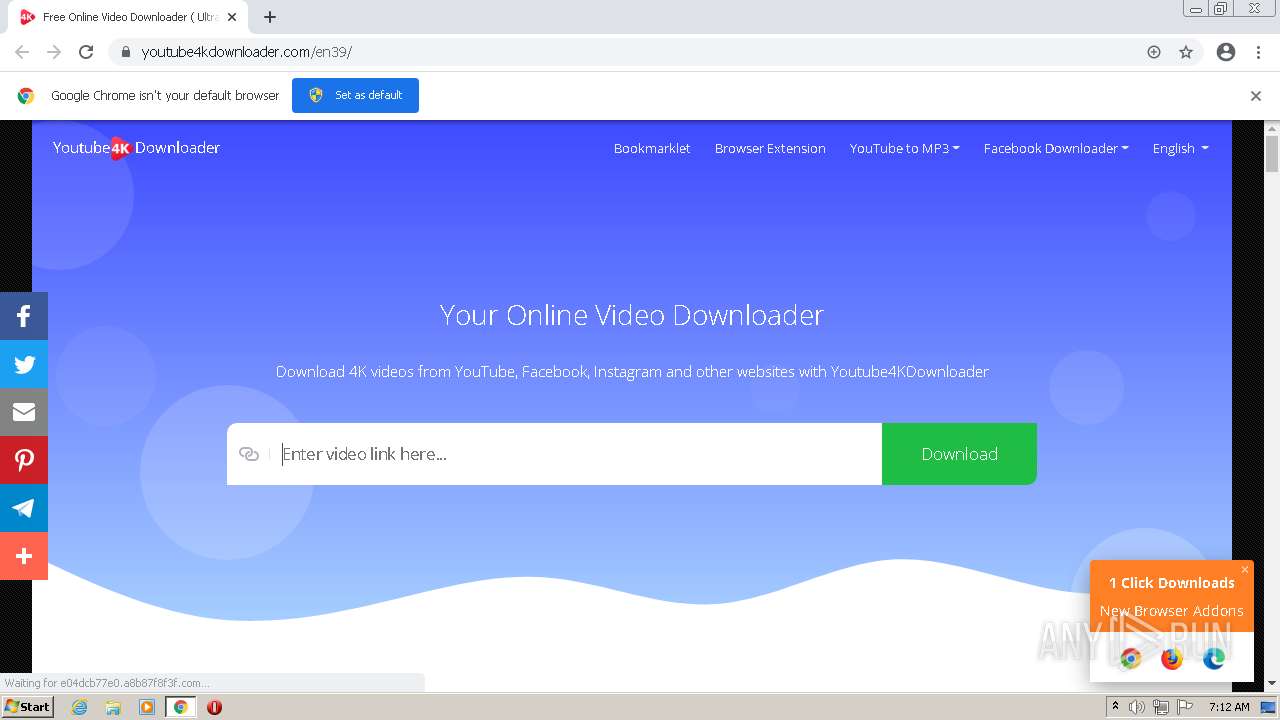Viewport: 1280px width, 720px height.
Task: Open Internet Explorer from taskbar
Action: pos(80,707)
